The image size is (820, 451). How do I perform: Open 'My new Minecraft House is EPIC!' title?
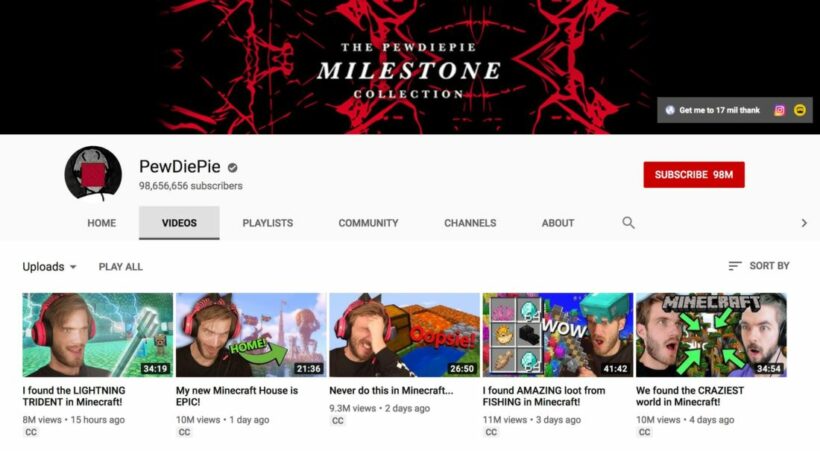coord(237,396)
